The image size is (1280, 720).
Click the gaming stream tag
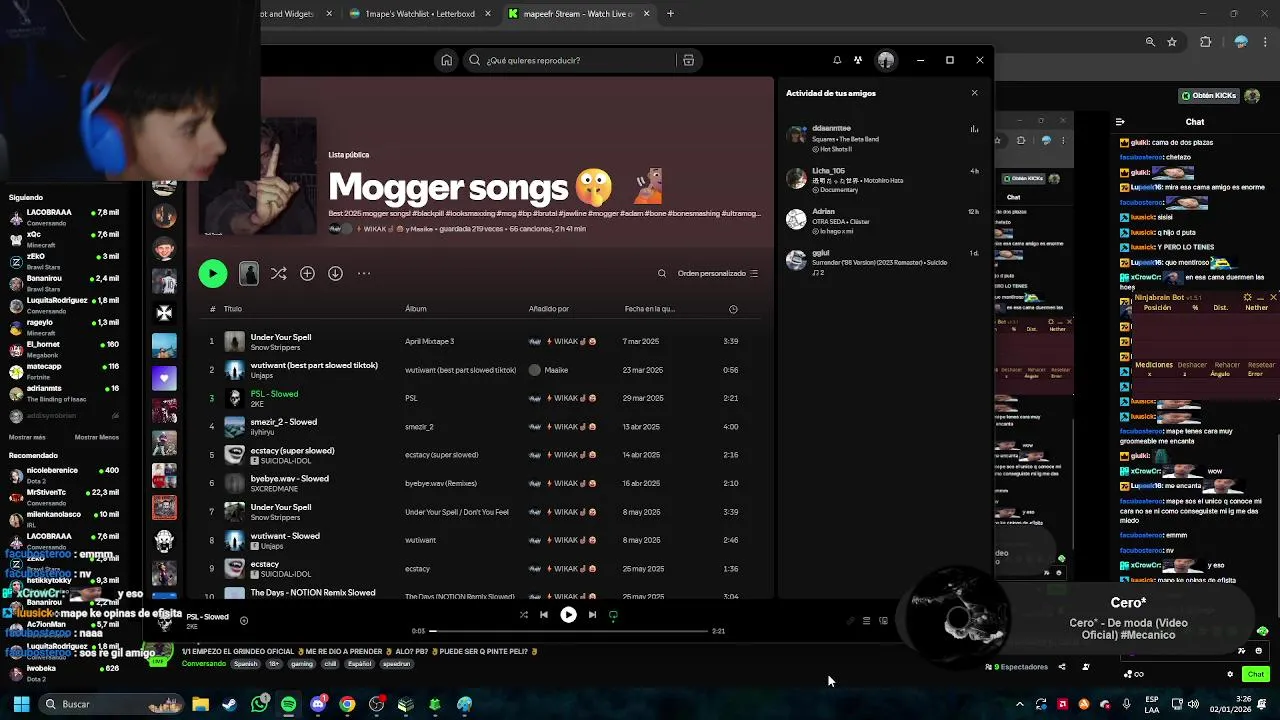(x=302, y=664)
